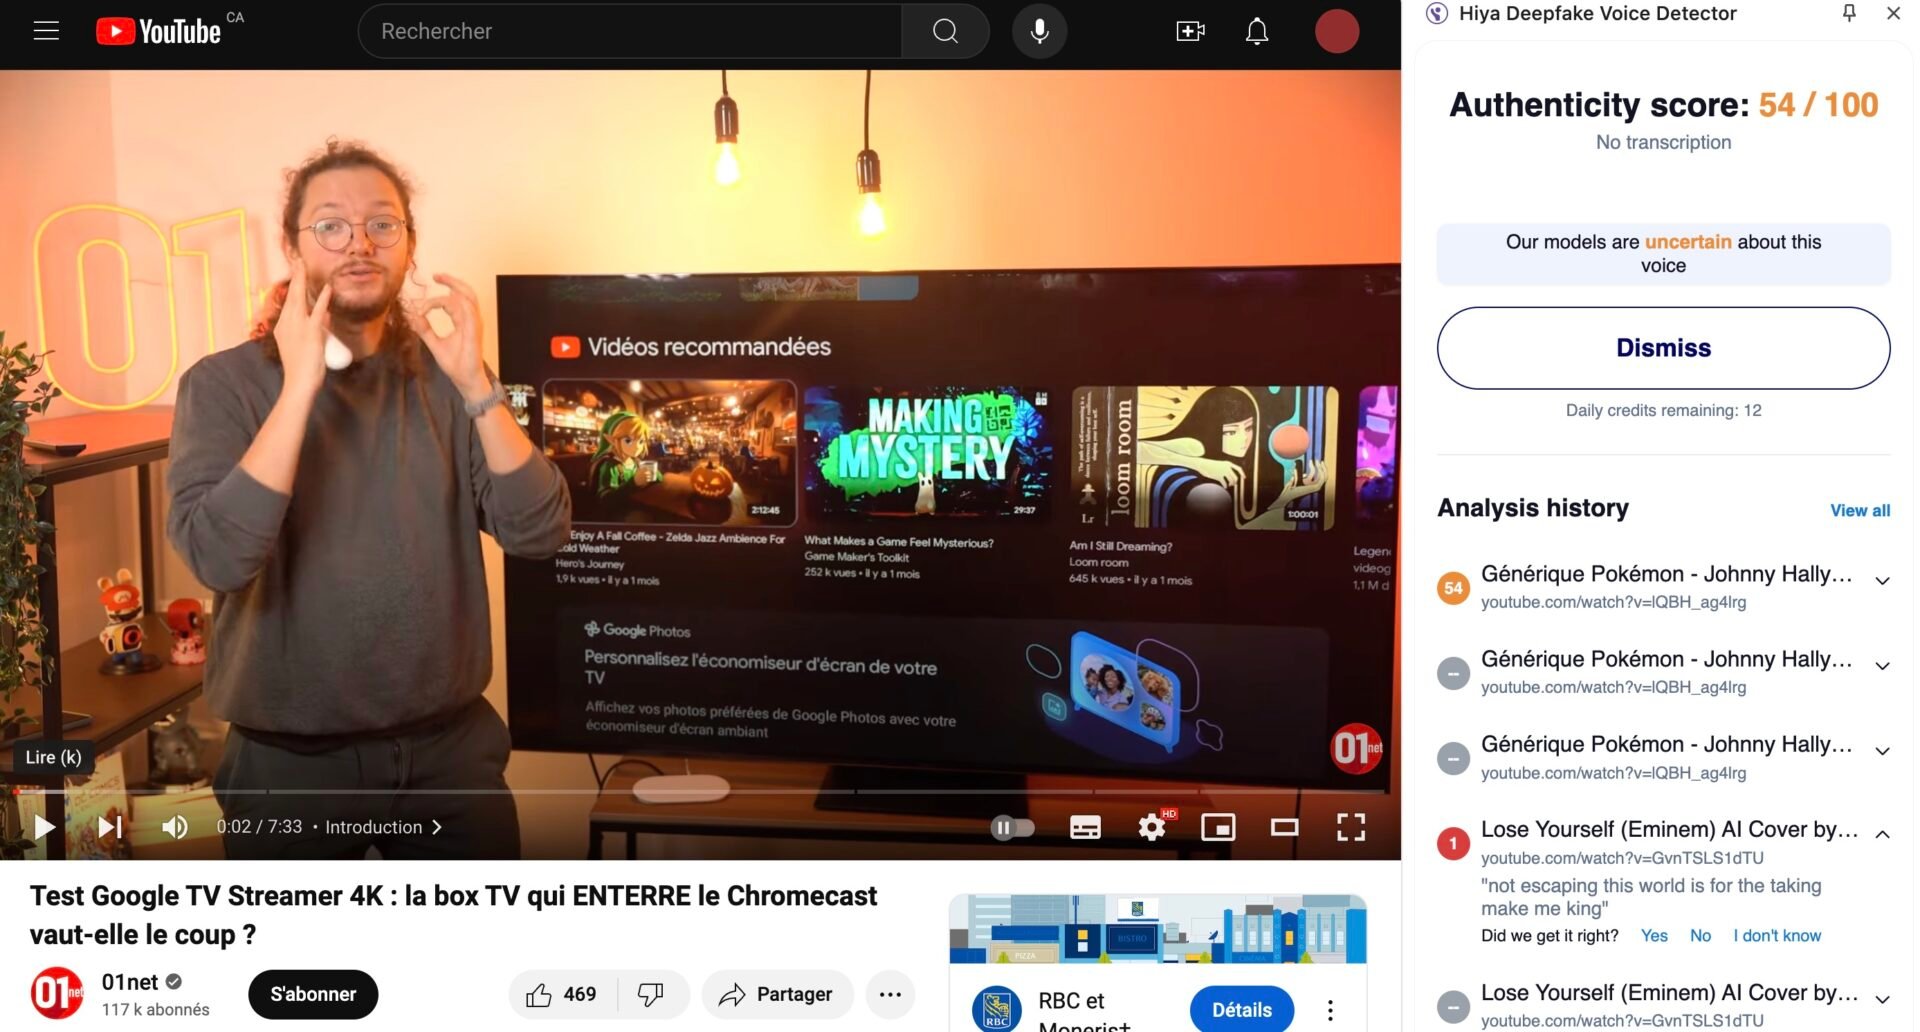View all analysis history
Image resolution: width=1920 pixels, height=1032 pixels.
1860,510
